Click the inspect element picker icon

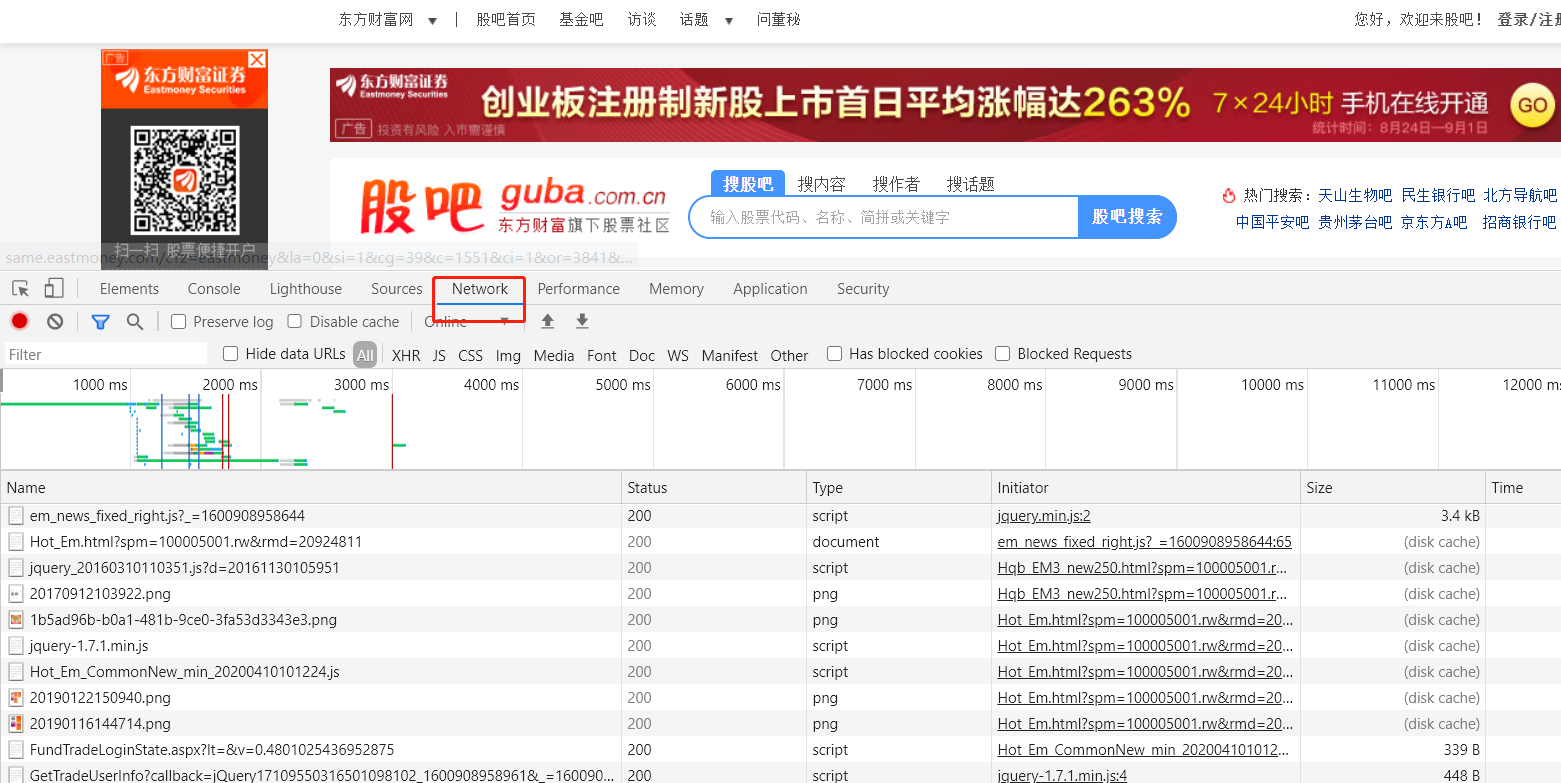click(x=20, y=289)
